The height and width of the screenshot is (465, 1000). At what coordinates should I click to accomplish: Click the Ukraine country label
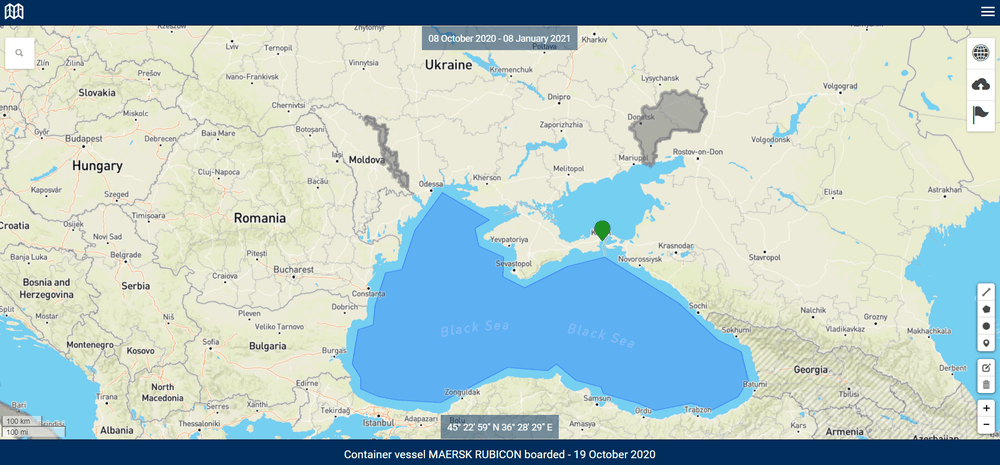[x=448, y=65]
